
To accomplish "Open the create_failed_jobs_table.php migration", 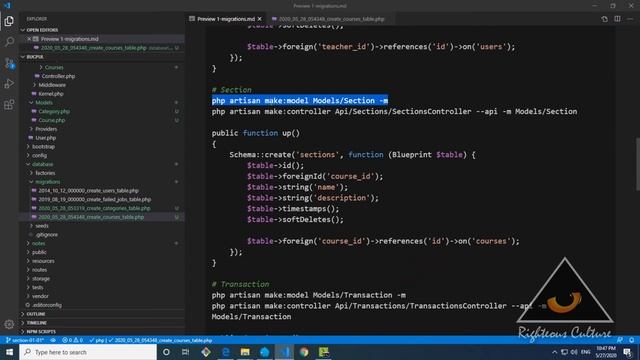I will tap(94, 200).
